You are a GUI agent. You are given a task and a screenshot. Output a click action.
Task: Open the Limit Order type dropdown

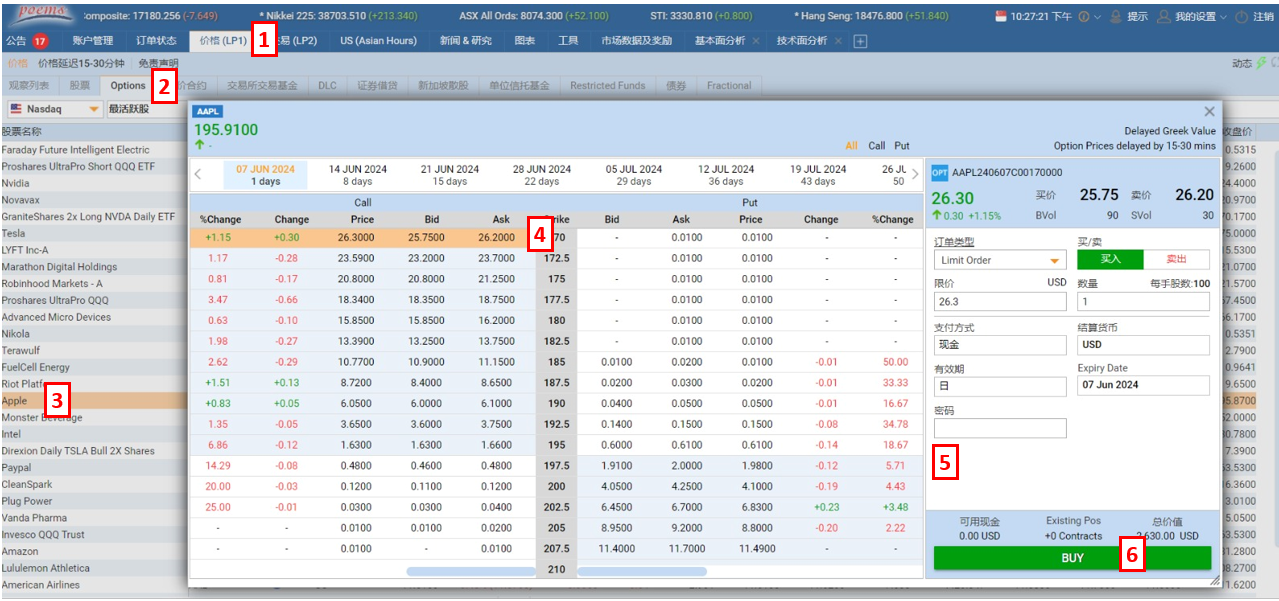point(1000,260)
